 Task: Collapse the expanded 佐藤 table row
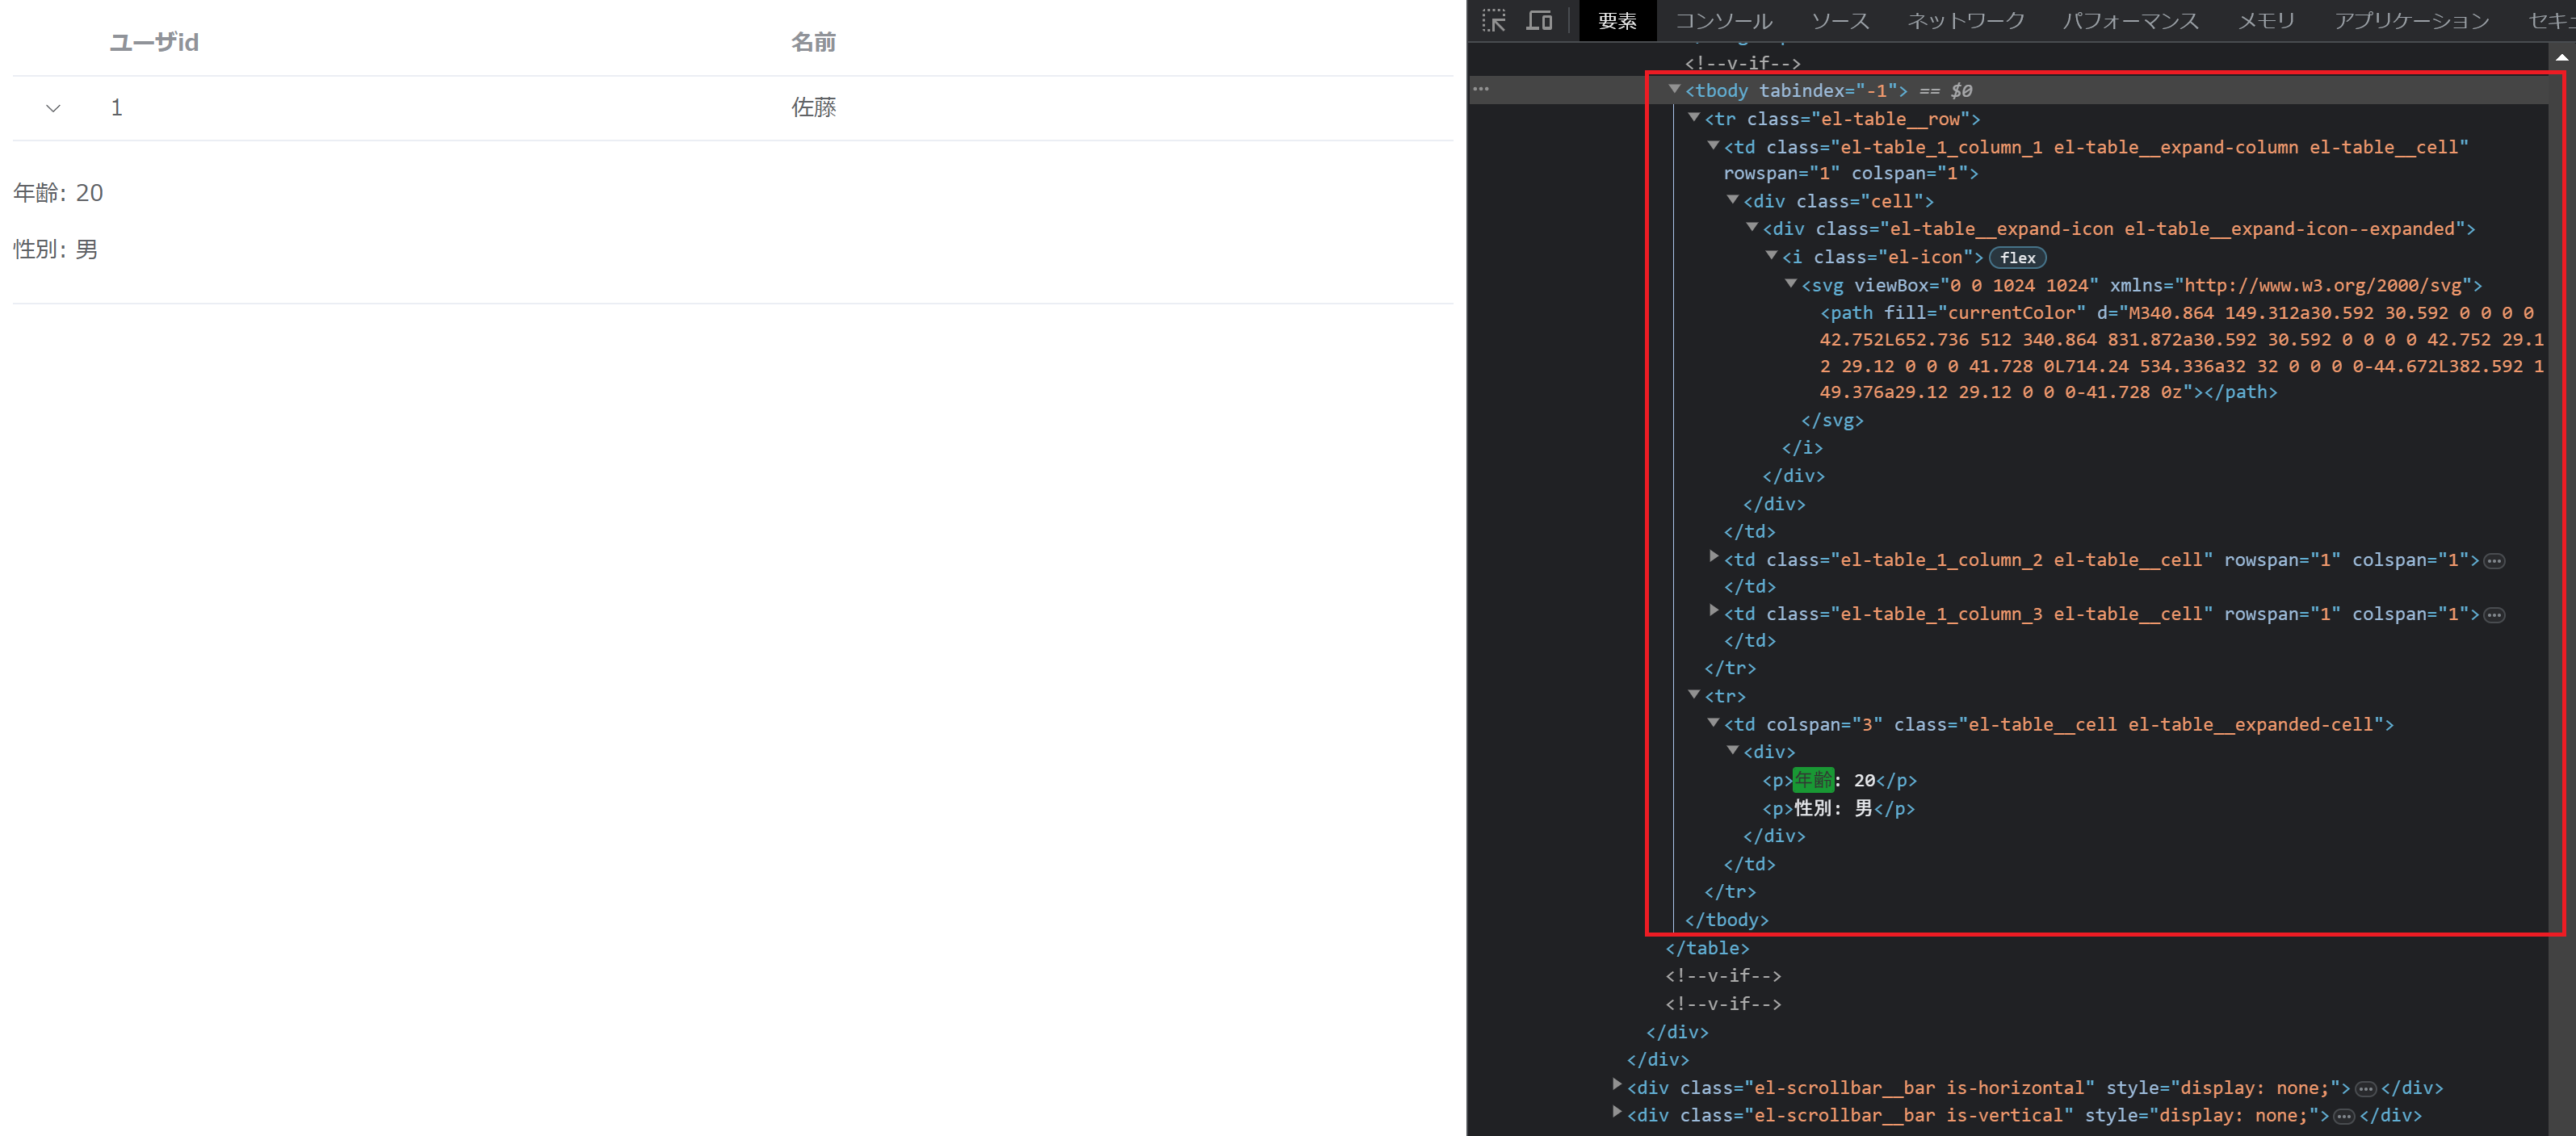click(54, 108)
